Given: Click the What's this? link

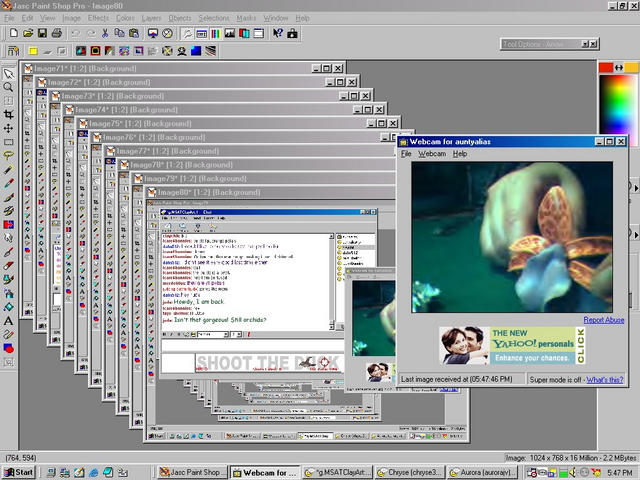Looking at the screenshot, I should [x=605, y=380].
